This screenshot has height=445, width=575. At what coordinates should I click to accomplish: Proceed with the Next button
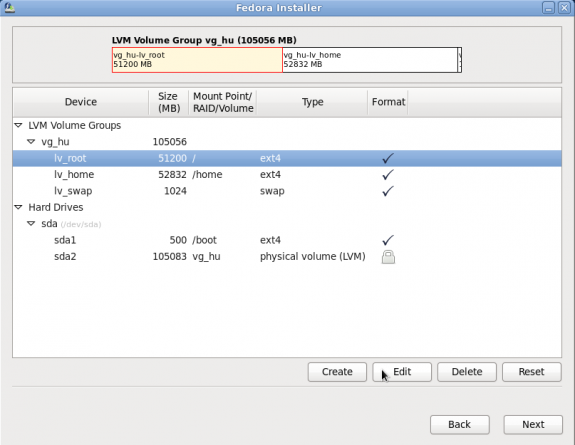[x=533, y=424]
